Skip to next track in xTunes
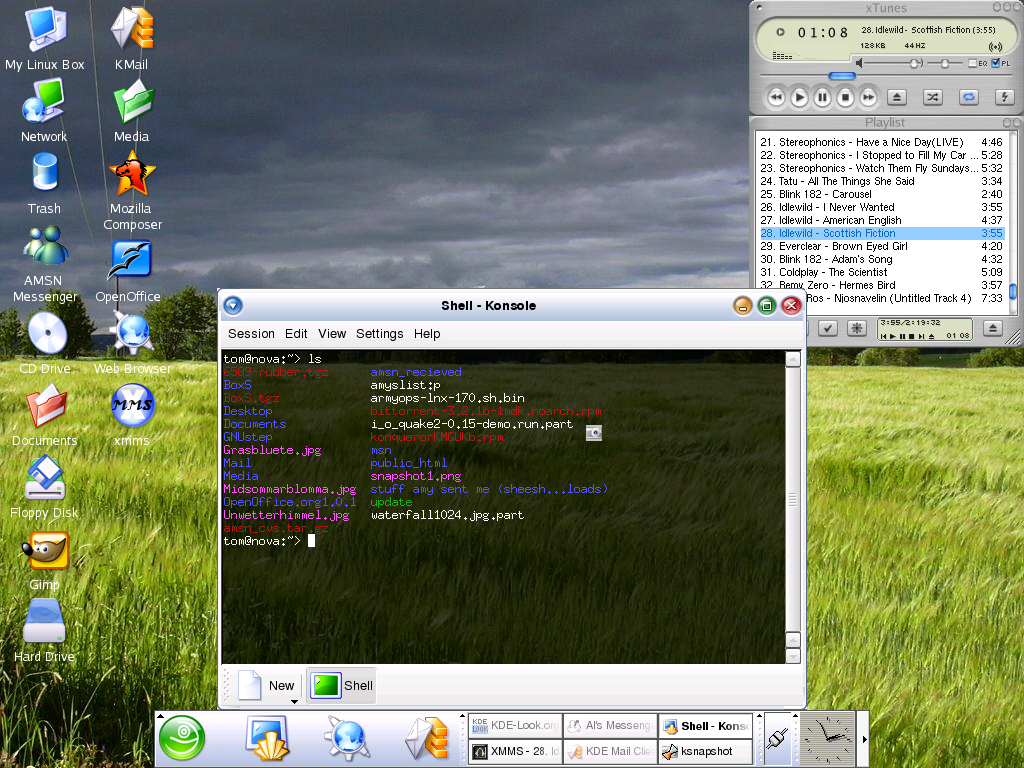 [868, 97]
